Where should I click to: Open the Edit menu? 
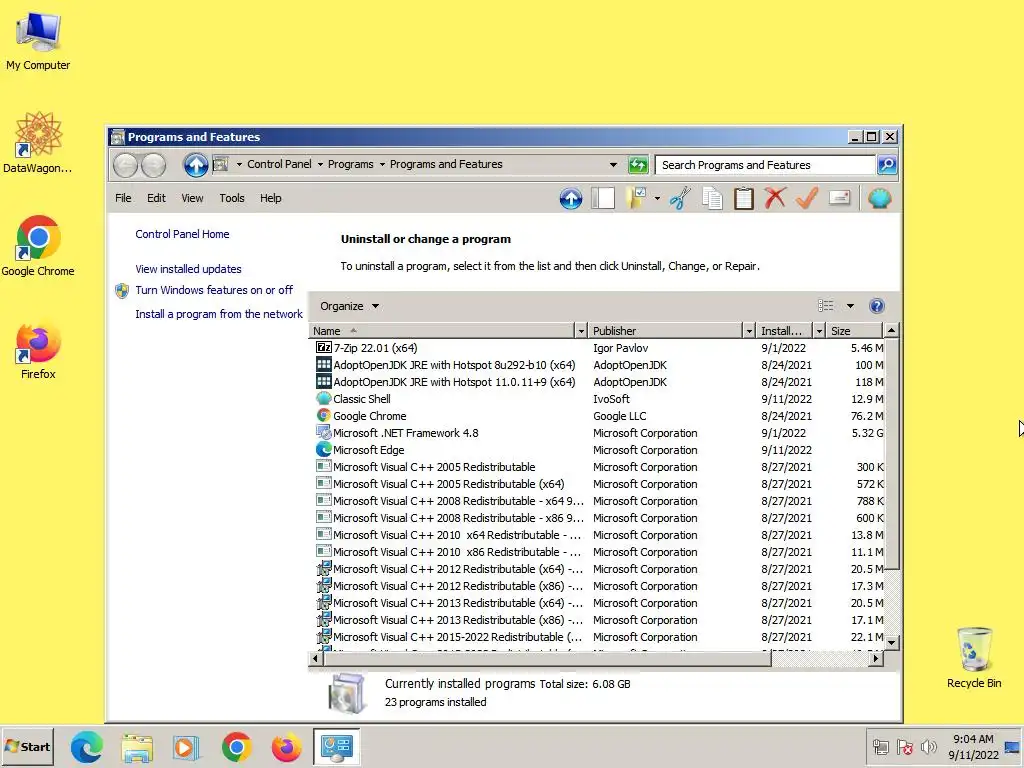(x=156, y=198)
